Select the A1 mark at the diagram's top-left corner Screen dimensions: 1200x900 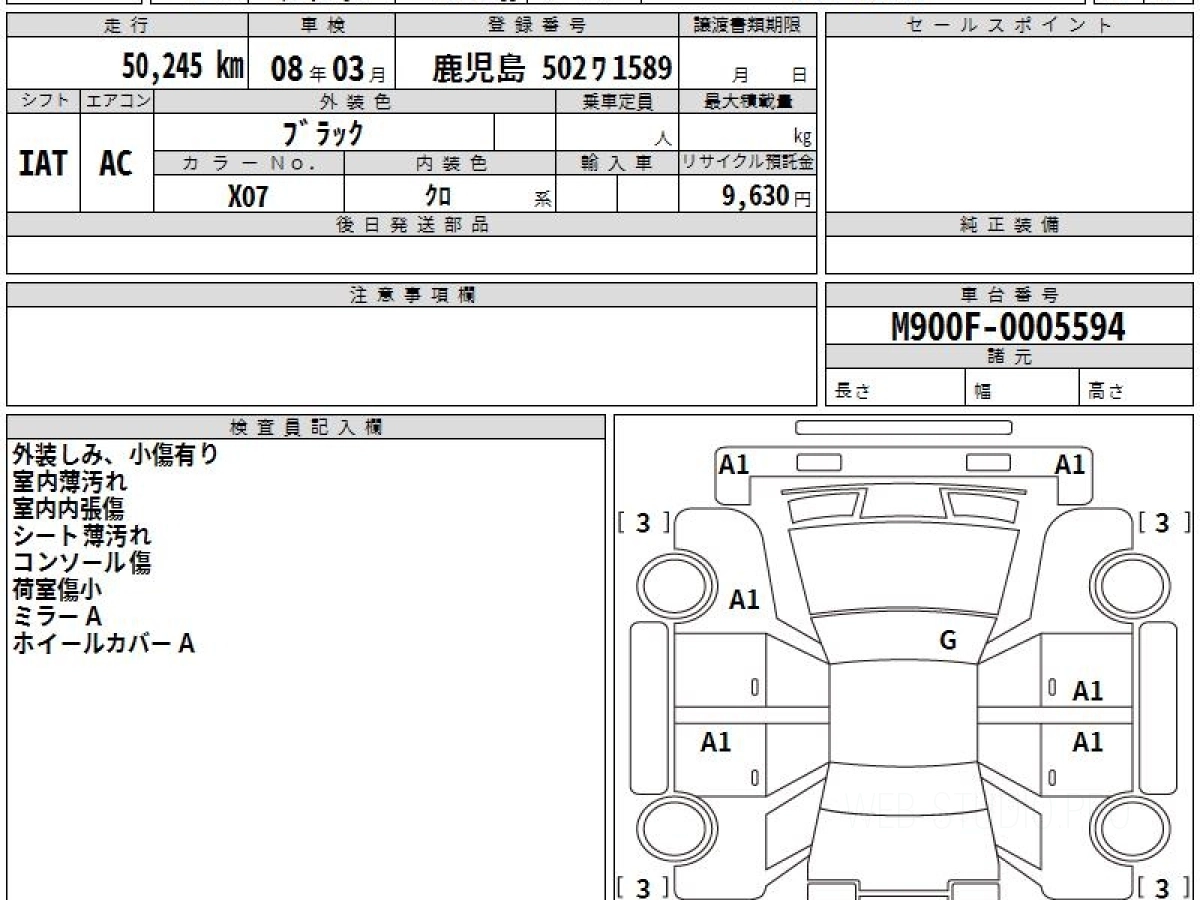pyautogui.click(x=734, y=464)
